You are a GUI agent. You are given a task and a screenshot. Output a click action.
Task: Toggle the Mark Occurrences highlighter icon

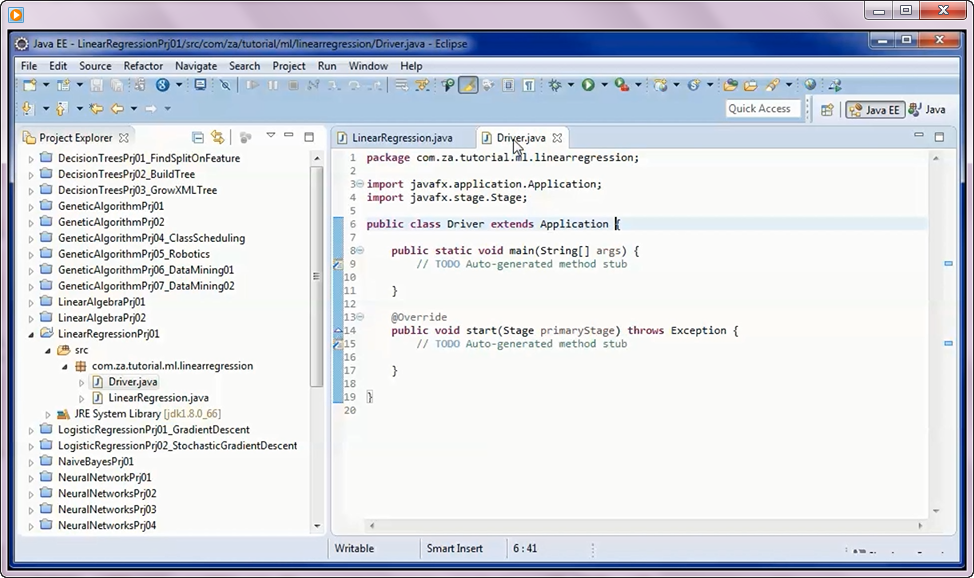click(x=467, y=85)
